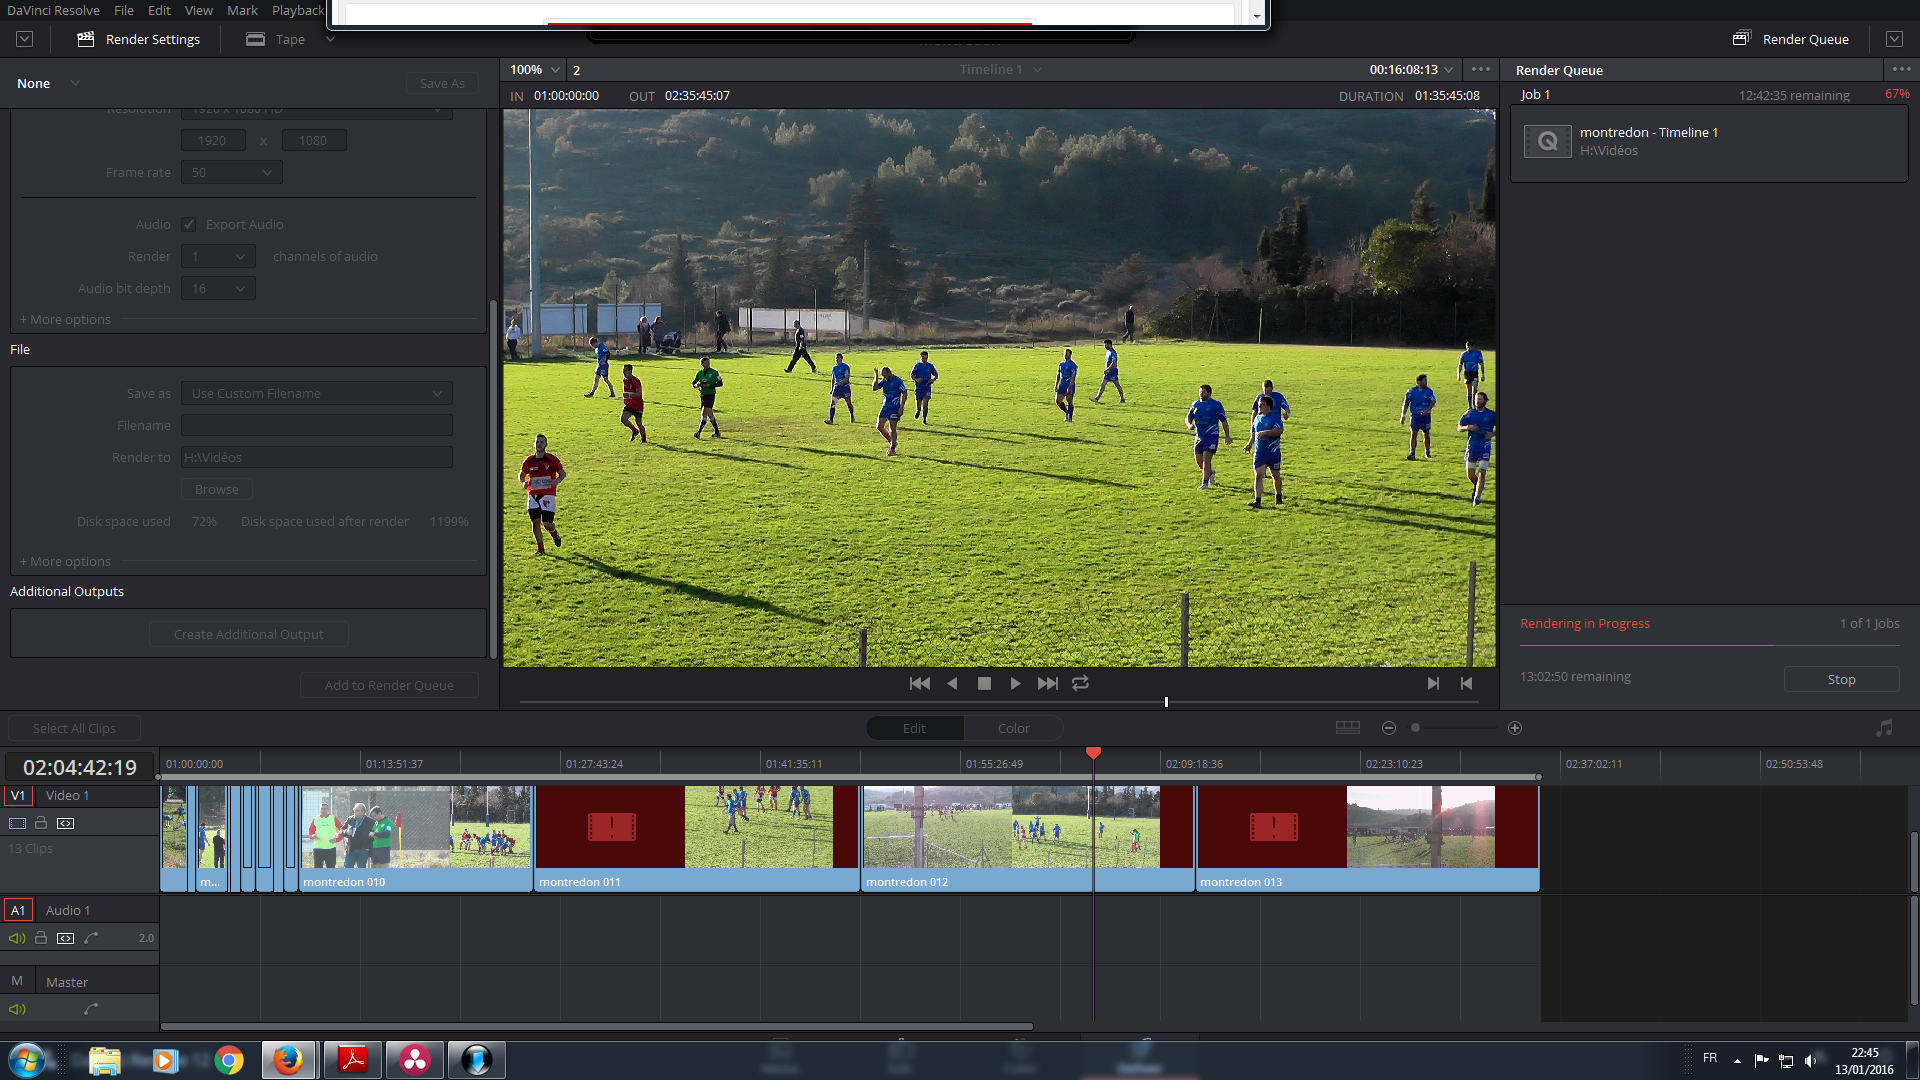The height and width of the screenshot is (1080, 1920).
Task: Toggle Audio 1 auto-select icon
Action: (x=65, y=938)
